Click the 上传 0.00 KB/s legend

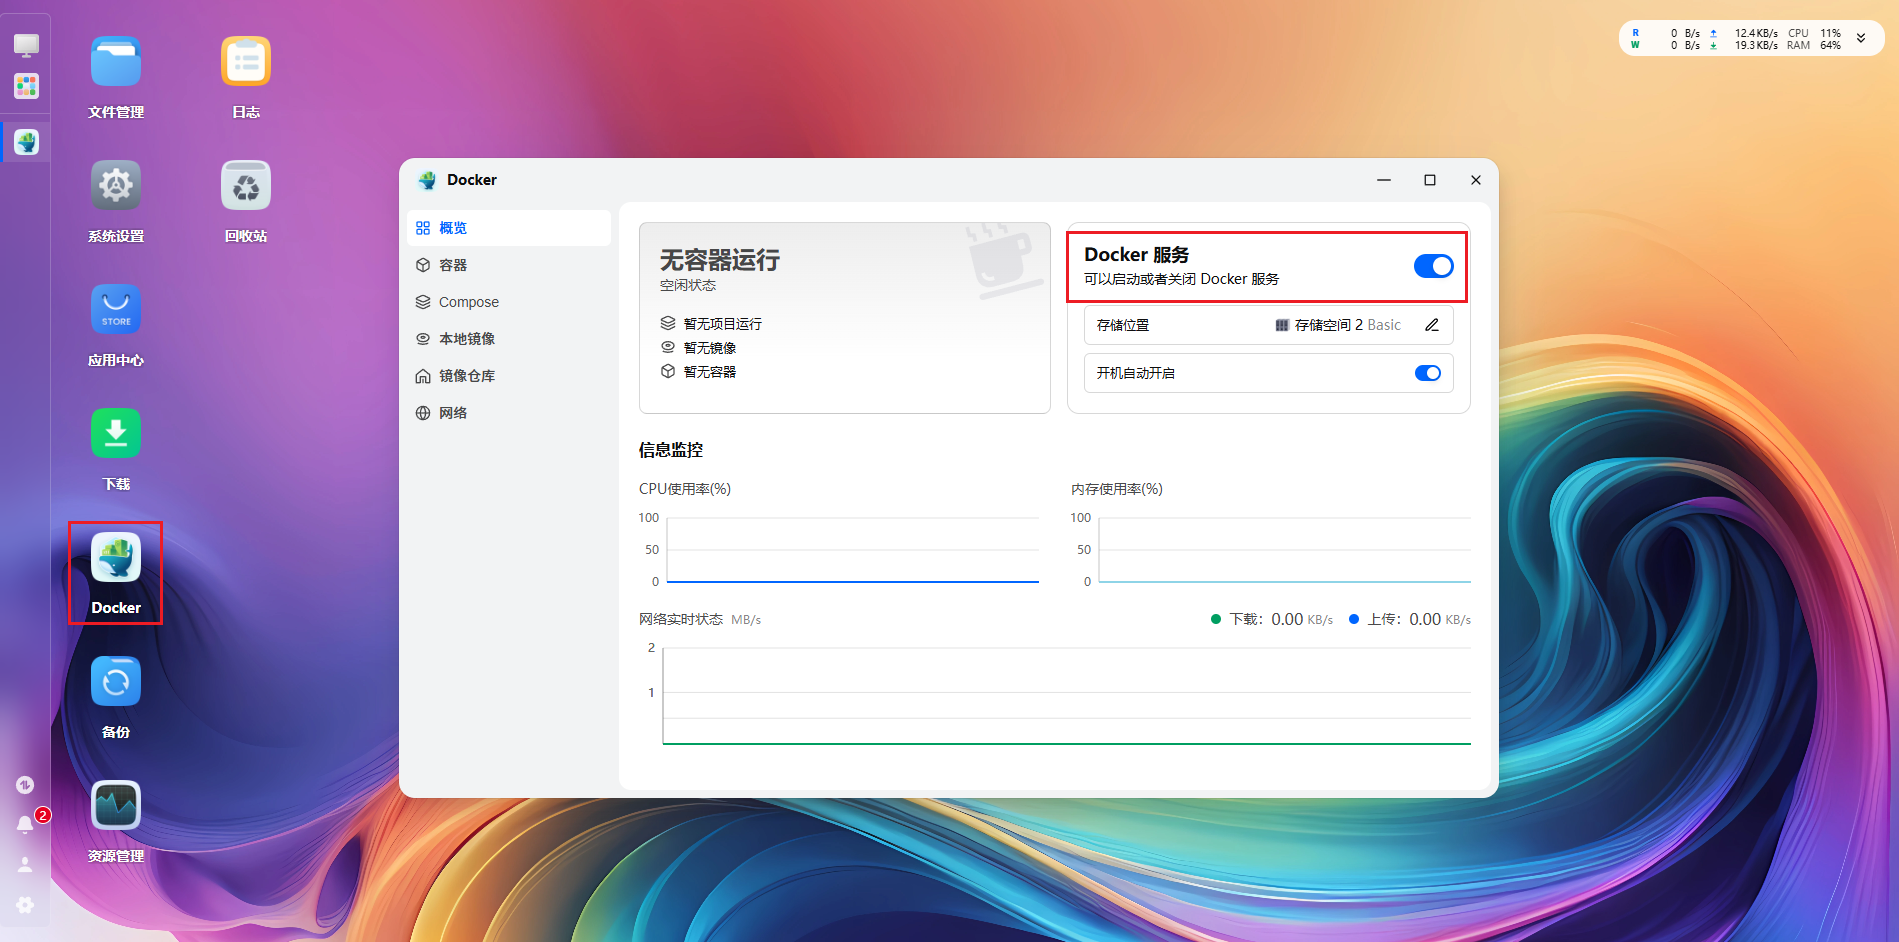[x=1410, y=620]
